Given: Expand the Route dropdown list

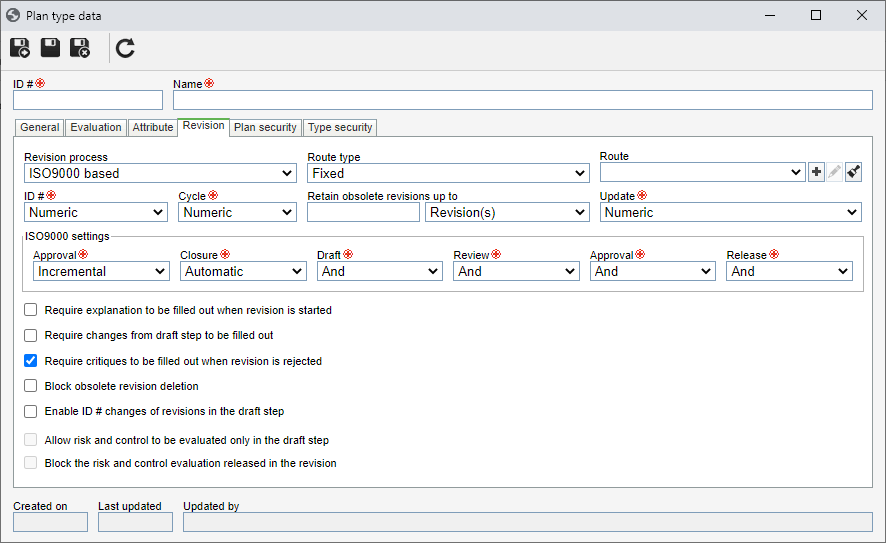Looking at the screenshot, I should tap(702, 172).
